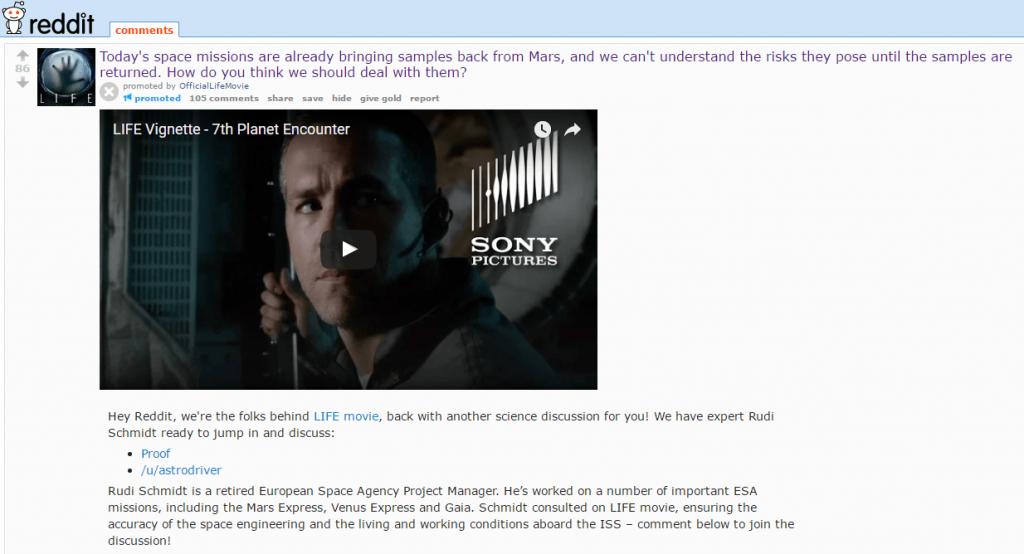Open the LIFE movie hyperlink

click(x=346, y=416)
